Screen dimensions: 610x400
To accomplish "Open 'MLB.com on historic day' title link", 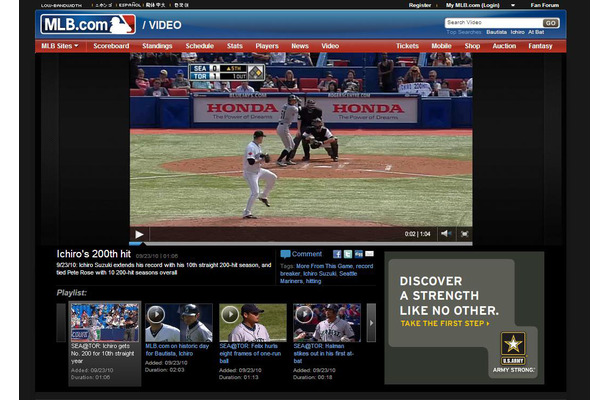I will (x=177, y=350).
